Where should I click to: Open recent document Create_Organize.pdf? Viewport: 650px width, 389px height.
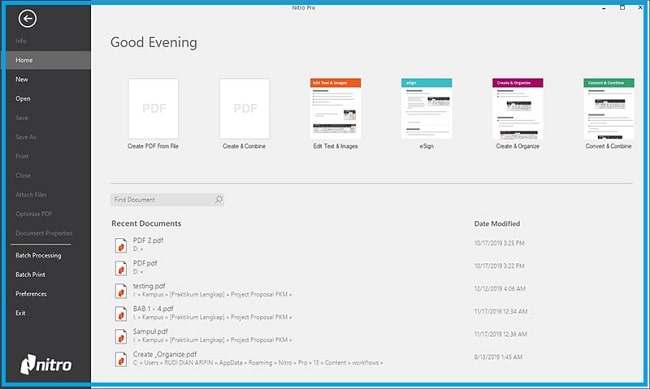pos(165,355)
